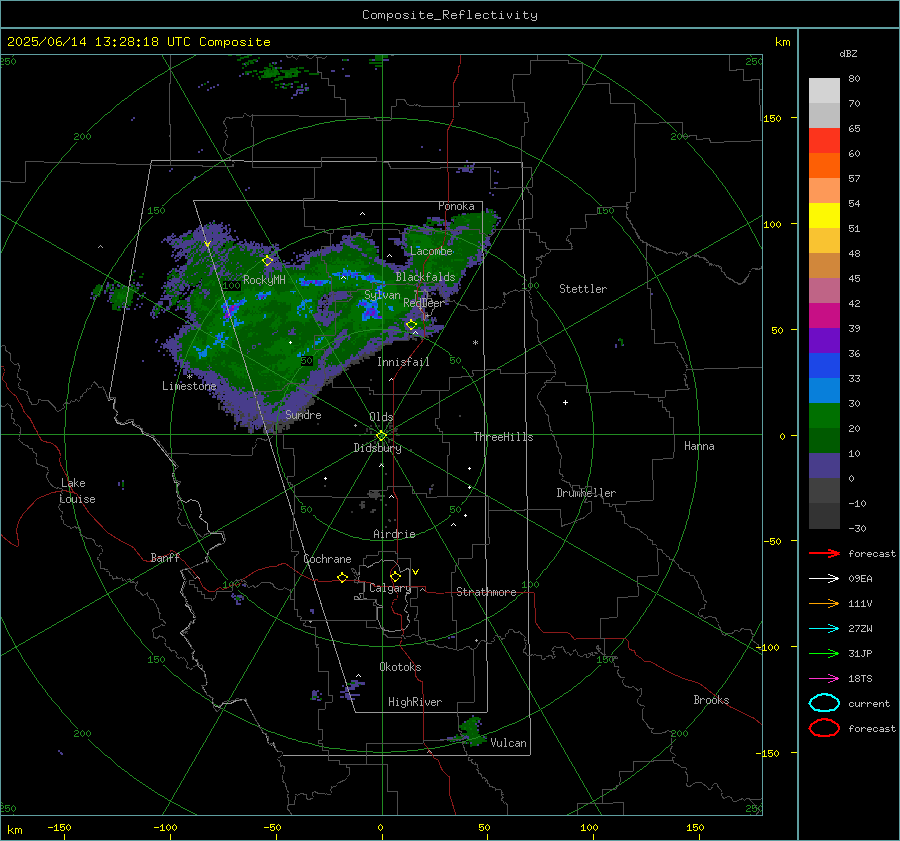Select the white 09EA arrow legend entry
This screenshot has width=900, height=841.
(824, 578)
